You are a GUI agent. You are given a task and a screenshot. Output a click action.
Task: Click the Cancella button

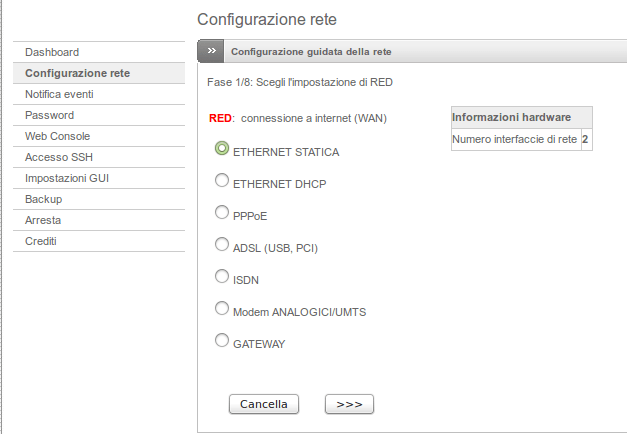coord(264,404)
